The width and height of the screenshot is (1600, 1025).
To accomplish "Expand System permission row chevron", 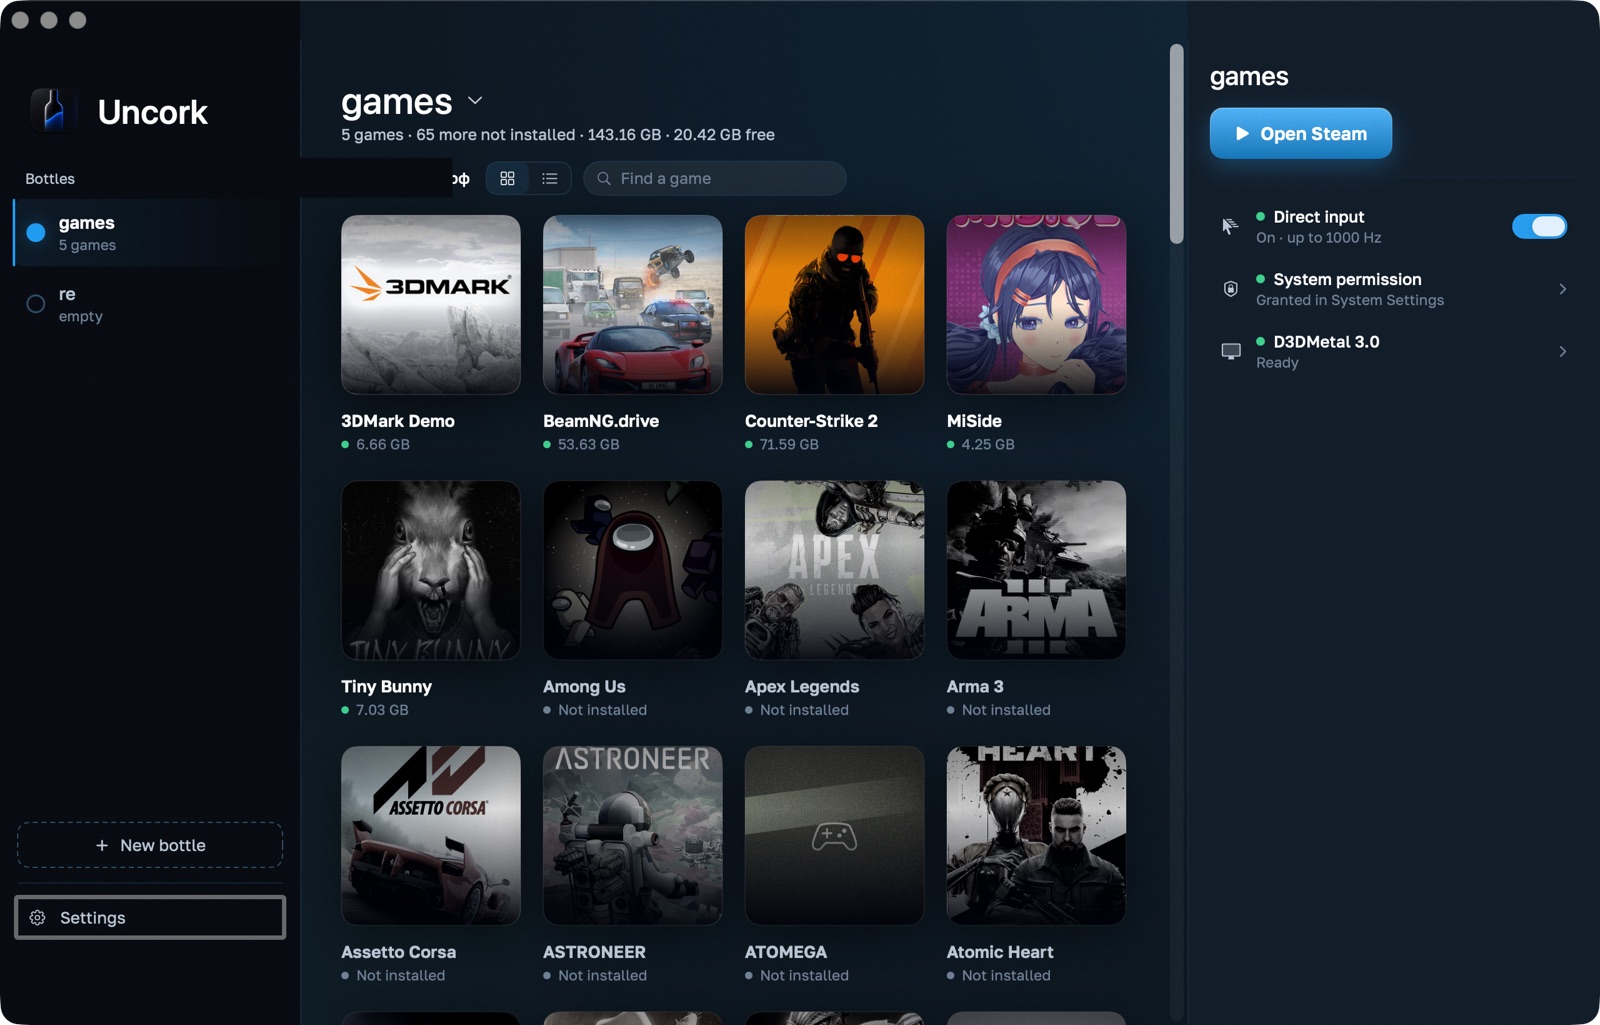I will (1562, 289).
